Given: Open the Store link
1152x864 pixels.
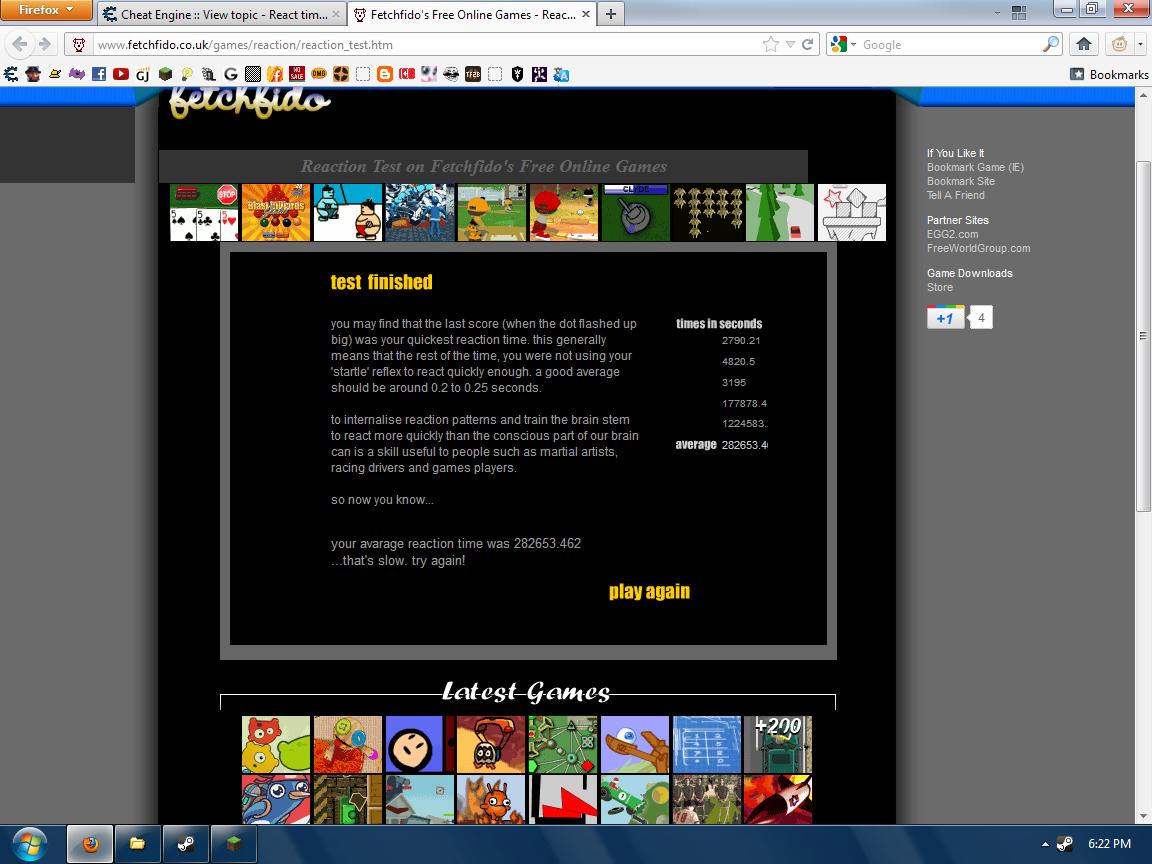Looking at the screenshot, I should click(940, 287).
